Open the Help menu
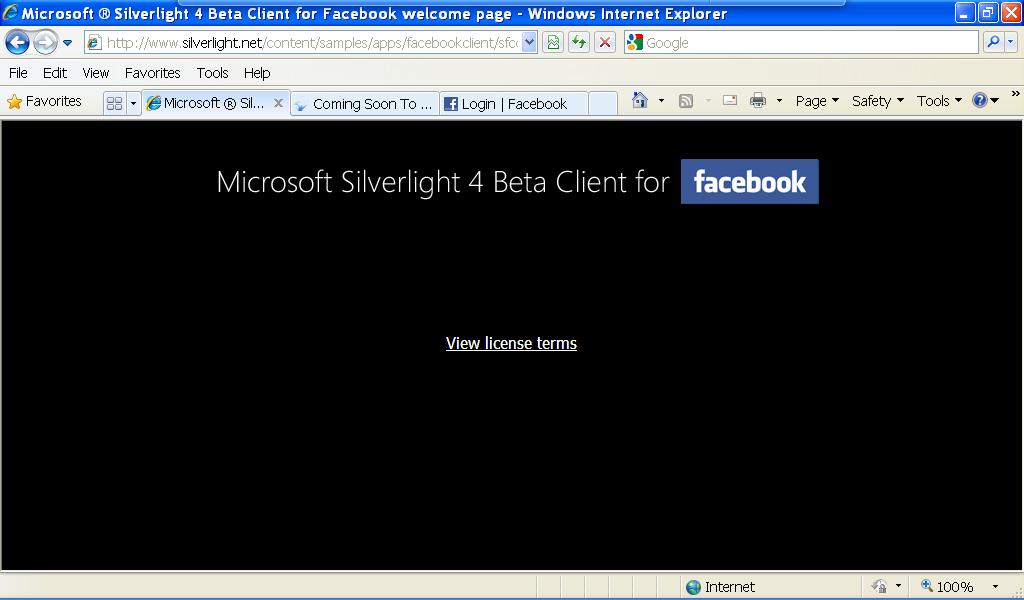Viewport: 1024px width, 600px height. (257, 73)
